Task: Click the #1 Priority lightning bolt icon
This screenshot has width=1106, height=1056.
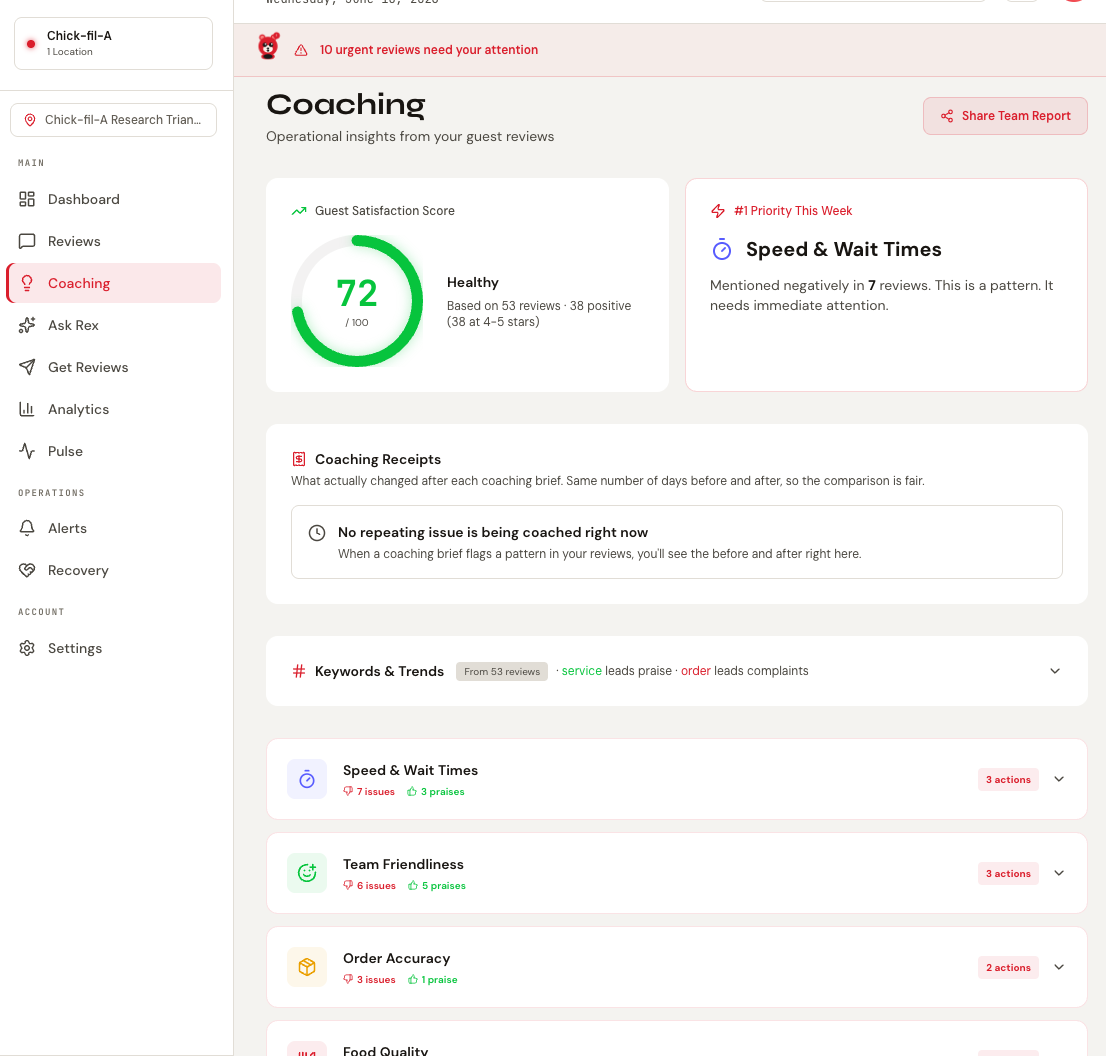Action: [717, 211]
